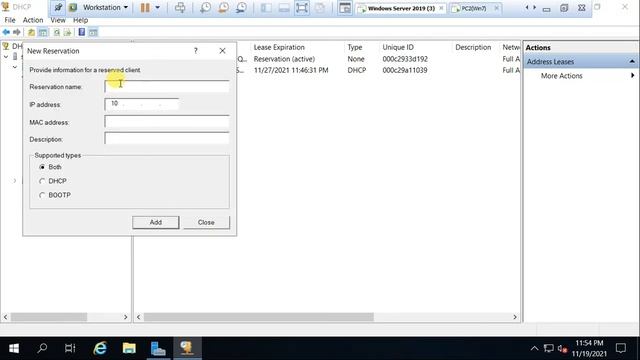The height and width of the screenshot is (360, 640).
Task: Sort by Unique ID column
Action: tap(398, 47)
